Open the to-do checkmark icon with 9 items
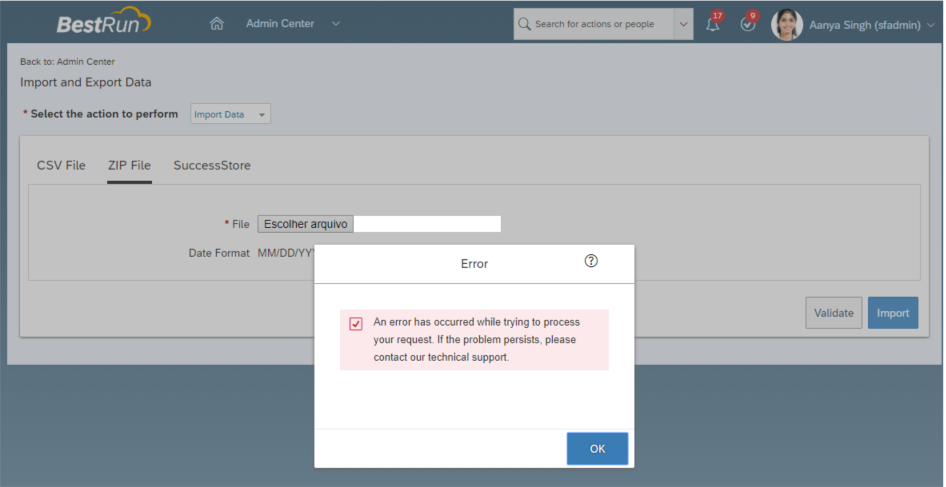 (x=748, y=23)
